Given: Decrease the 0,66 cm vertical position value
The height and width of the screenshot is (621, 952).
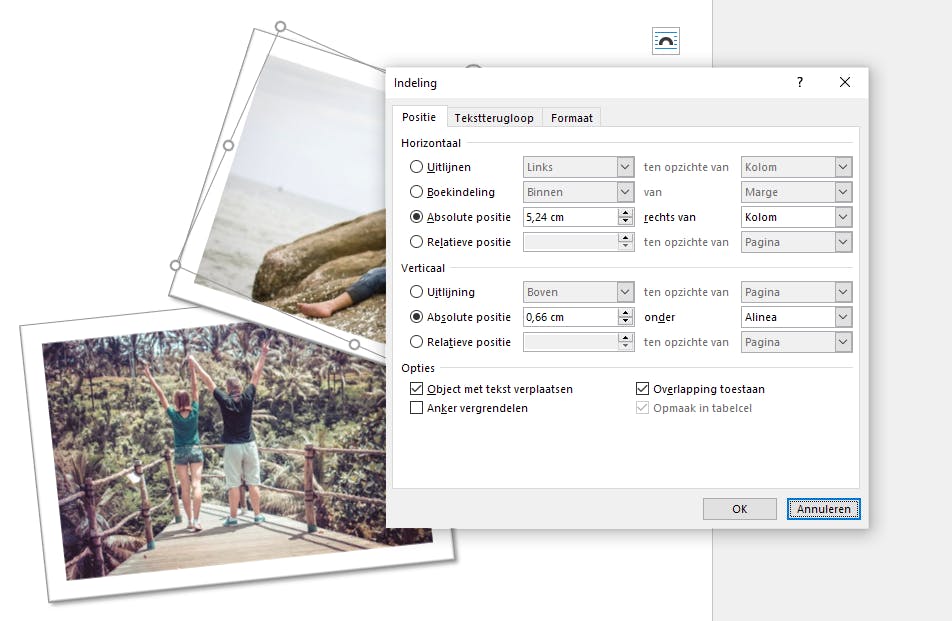Looking at the screenshot, I should 625,322.
